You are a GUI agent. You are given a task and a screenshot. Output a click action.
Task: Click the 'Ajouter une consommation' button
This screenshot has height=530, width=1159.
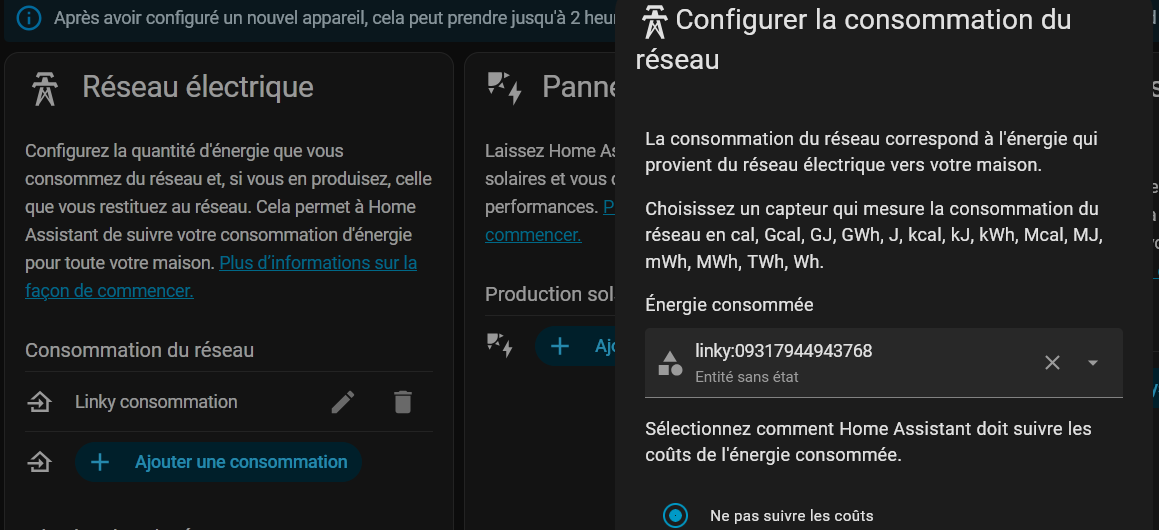218,462
